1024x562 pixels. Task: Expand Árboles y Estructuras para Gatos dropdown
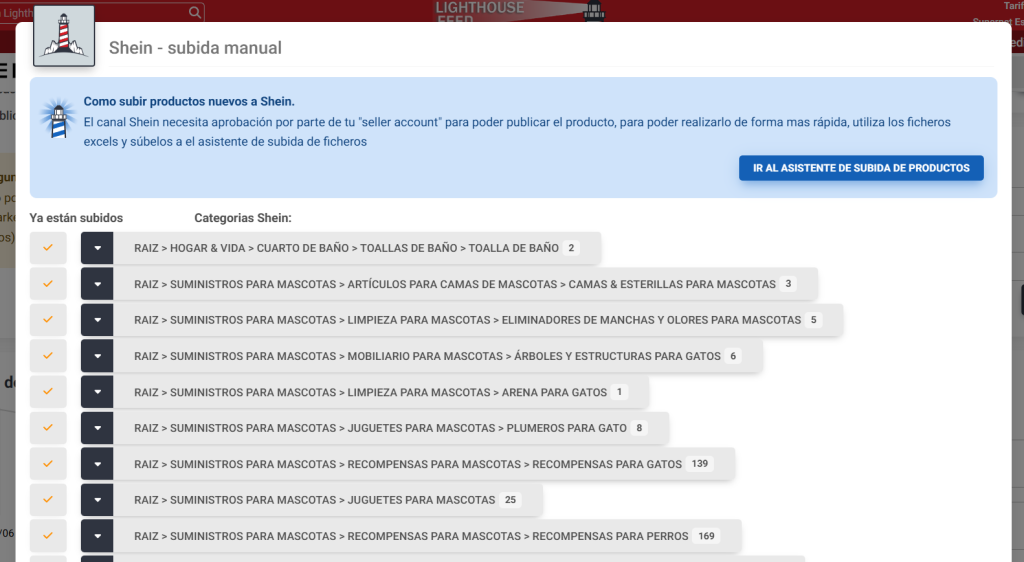[97, 356]
